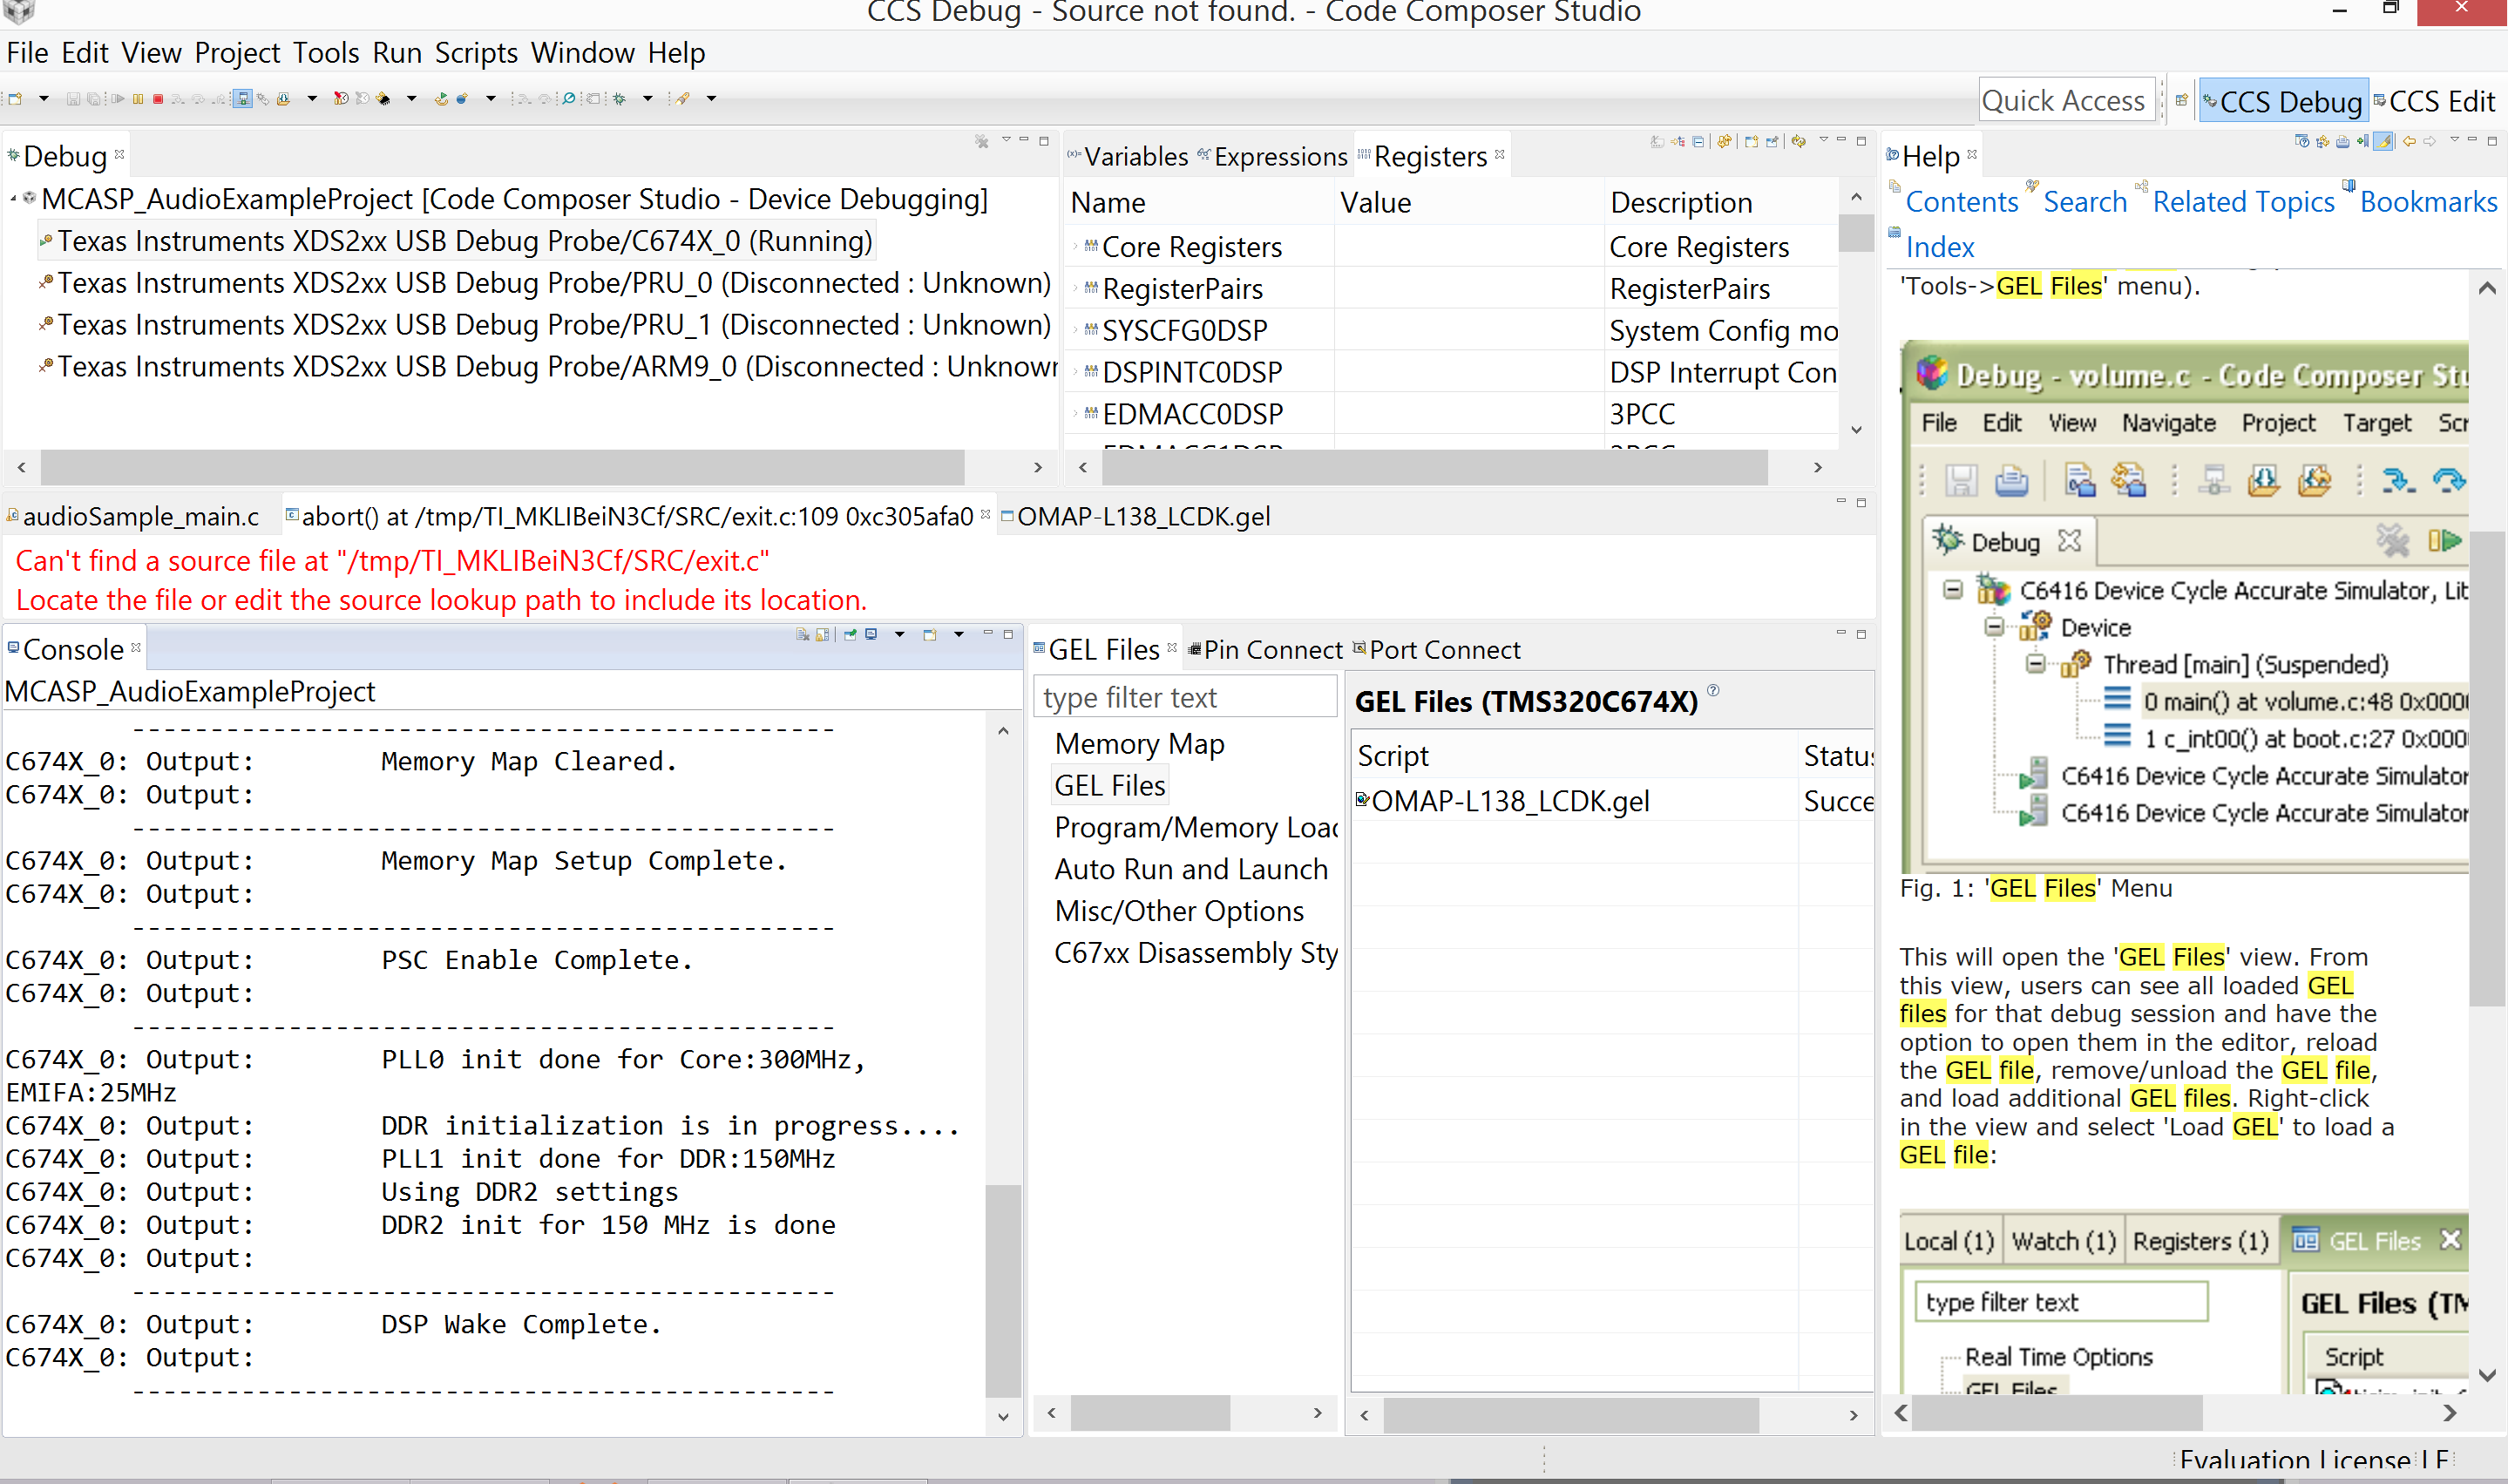Click the help question mark beside GEL Files title
The image size is (2508, 1484).
[x=1713, y=690]
